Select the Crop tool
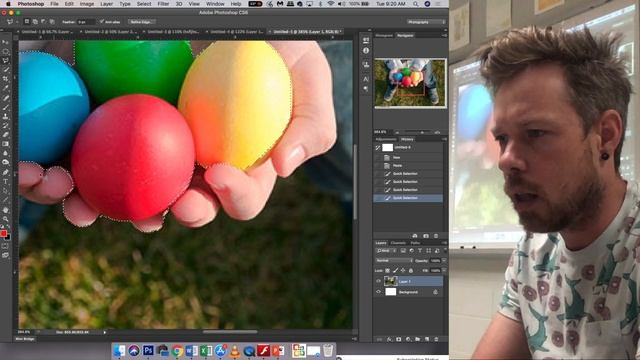This screenshot has width=640, height=360. coord(6,79)
